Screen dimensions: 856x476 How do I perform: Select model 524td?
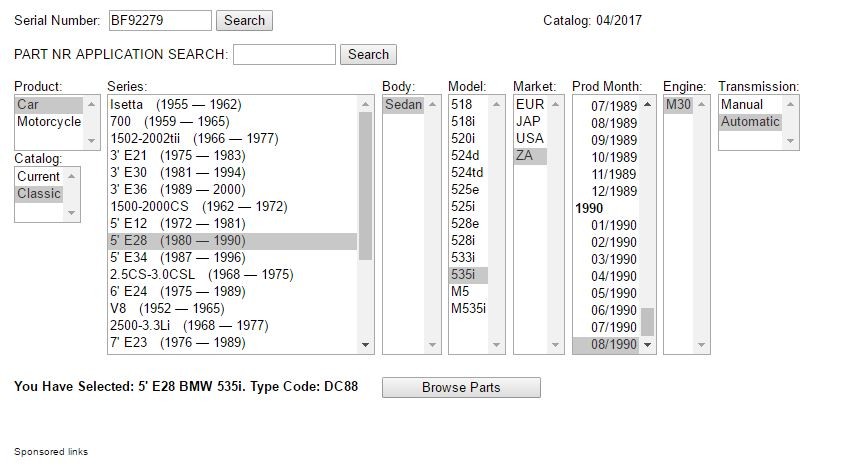click(x=468, y=172)
